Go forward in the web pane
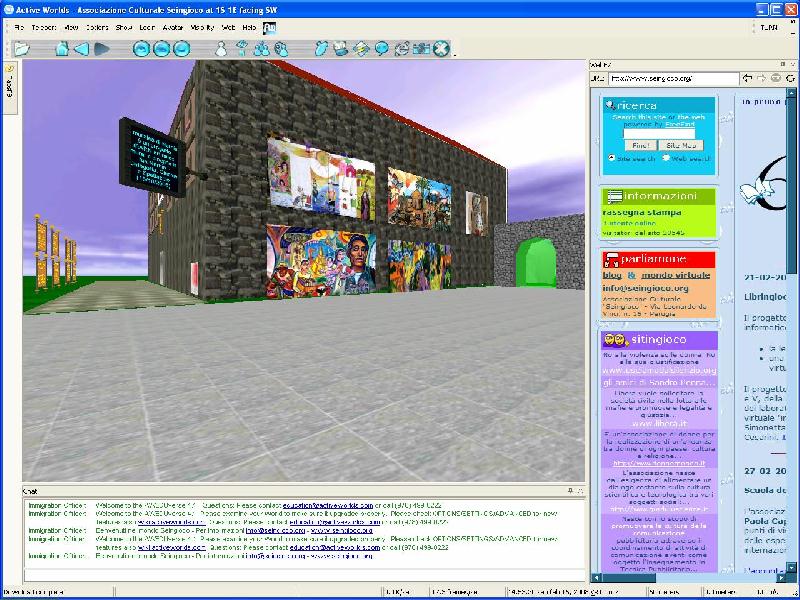Image resolution: width=800 pixels, height=600 pixels. [761, 78]
